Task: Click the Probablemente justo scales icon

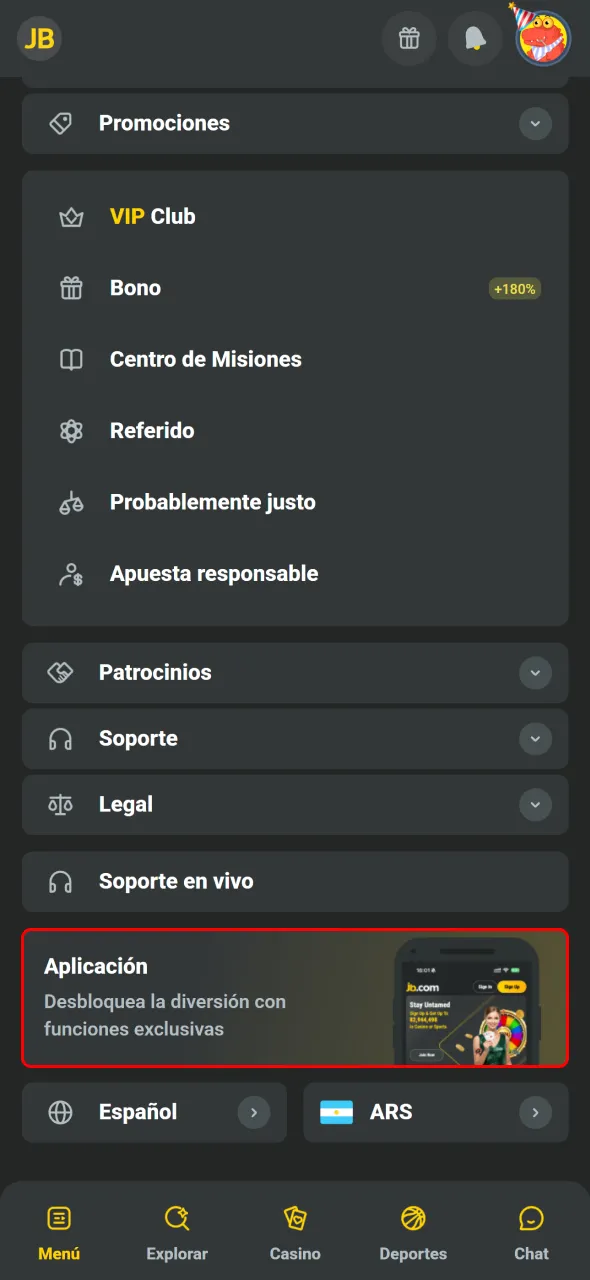Action: (71, 502)
